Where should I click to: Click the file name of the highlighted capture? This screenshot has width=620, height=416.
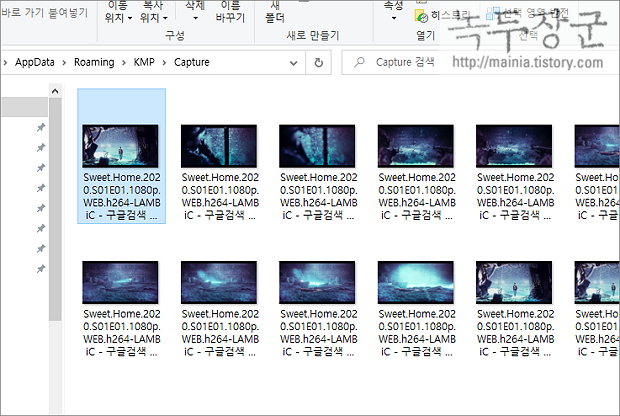tap(122, 196)
